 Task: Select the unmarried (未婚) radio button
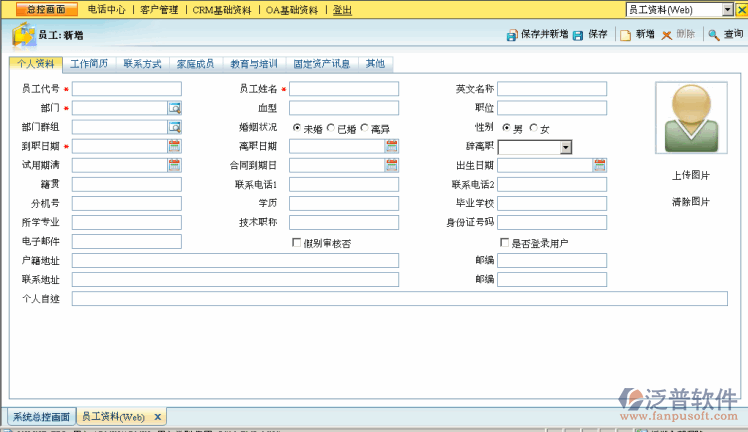point(297,128)
